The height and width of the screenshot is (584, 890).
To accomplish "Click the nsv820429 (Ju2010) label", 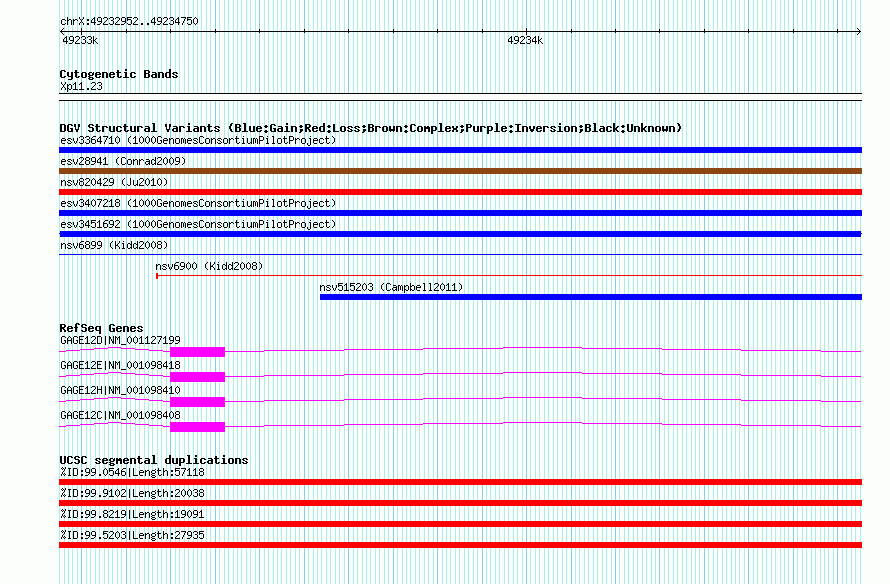I will coord(114,182).
